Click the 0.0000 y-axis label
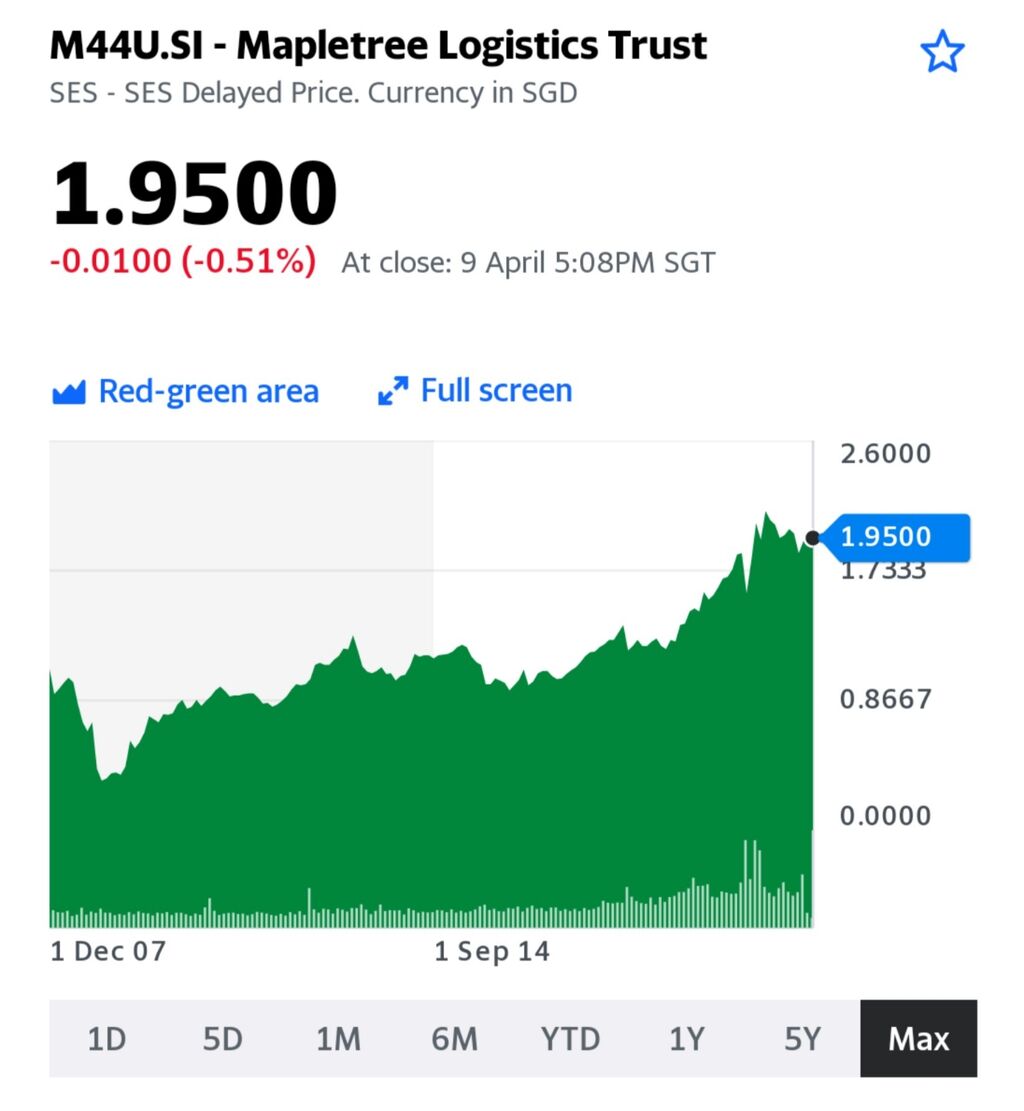The height and width of the screenshot is (1111, 1024). 885,816
